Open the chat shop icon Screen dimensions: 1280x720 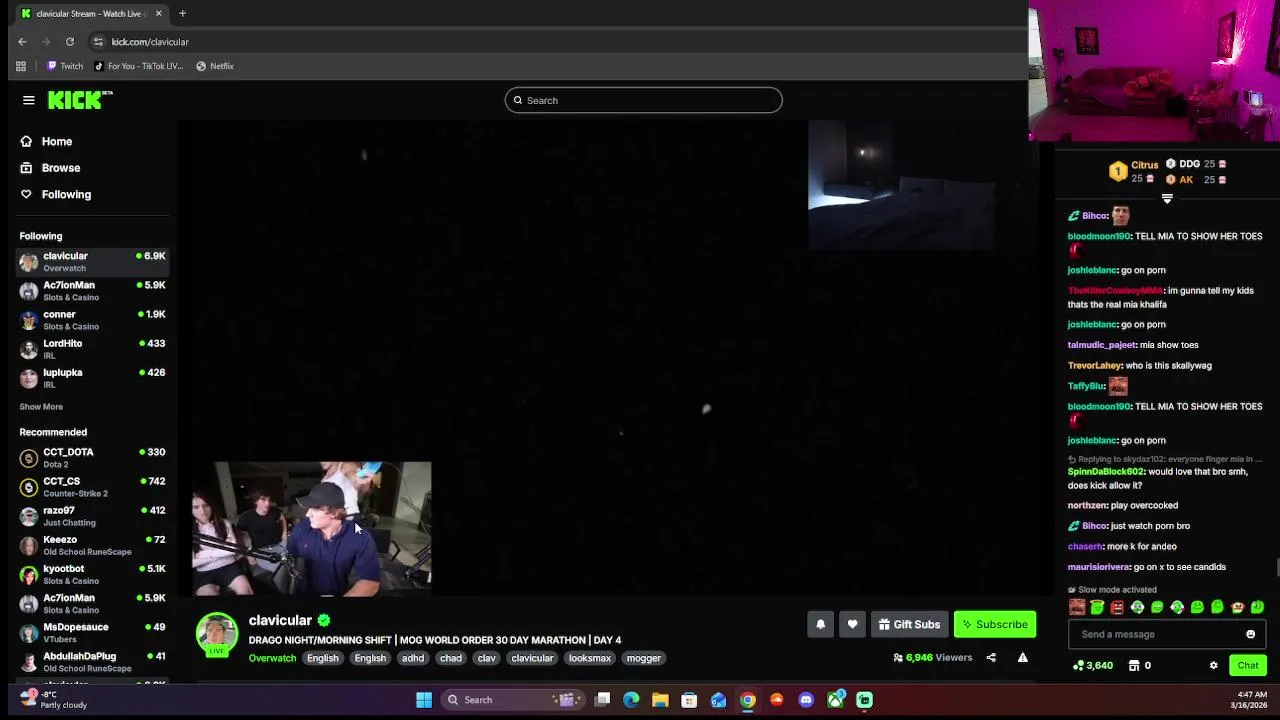pyautogui.click(x=1133, y=665)
